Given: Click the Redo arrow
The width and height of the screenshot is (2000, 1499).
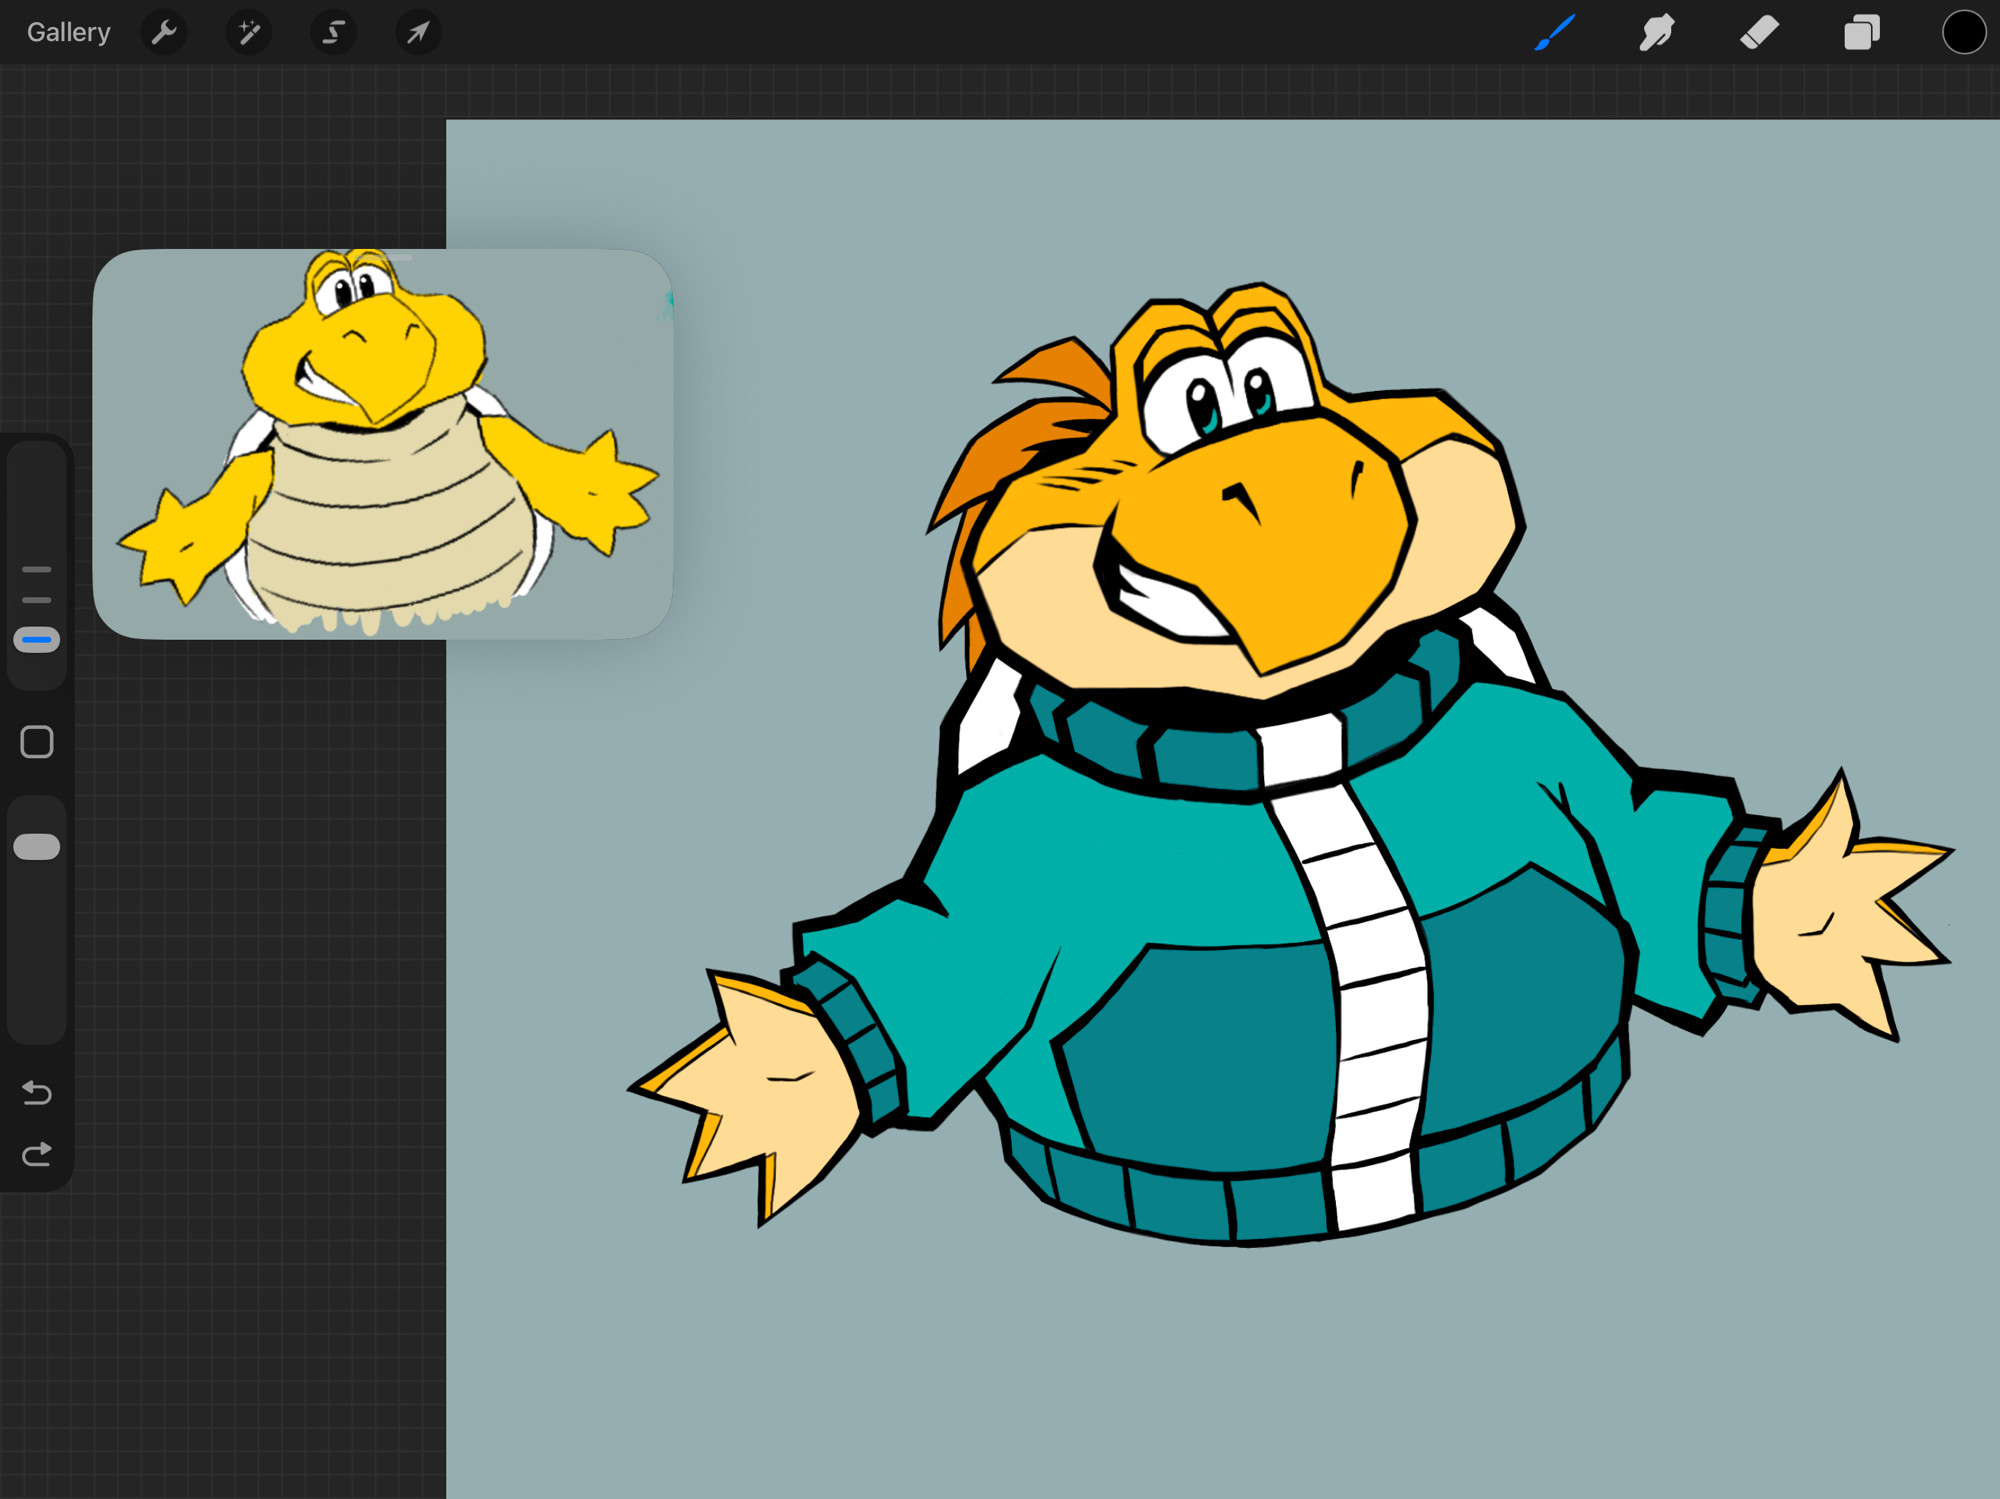Looking at the screenshot, I should click(x=37, y=1155).
